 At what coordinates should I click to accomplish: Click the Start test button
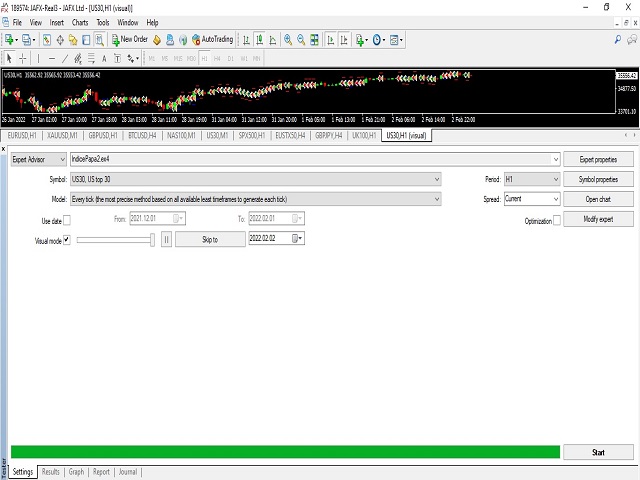(x=598, y=452)
